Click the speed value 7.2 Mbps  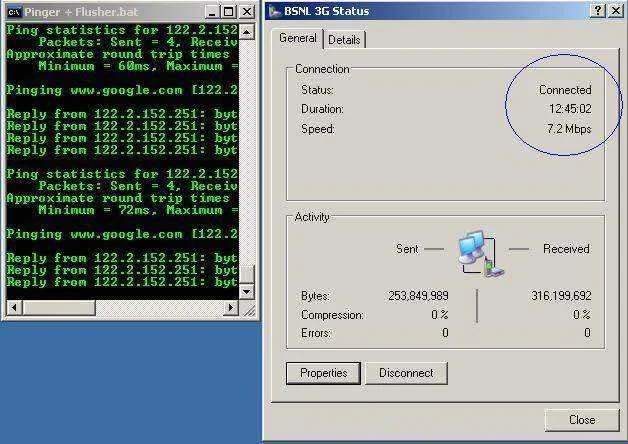point(569,129)
